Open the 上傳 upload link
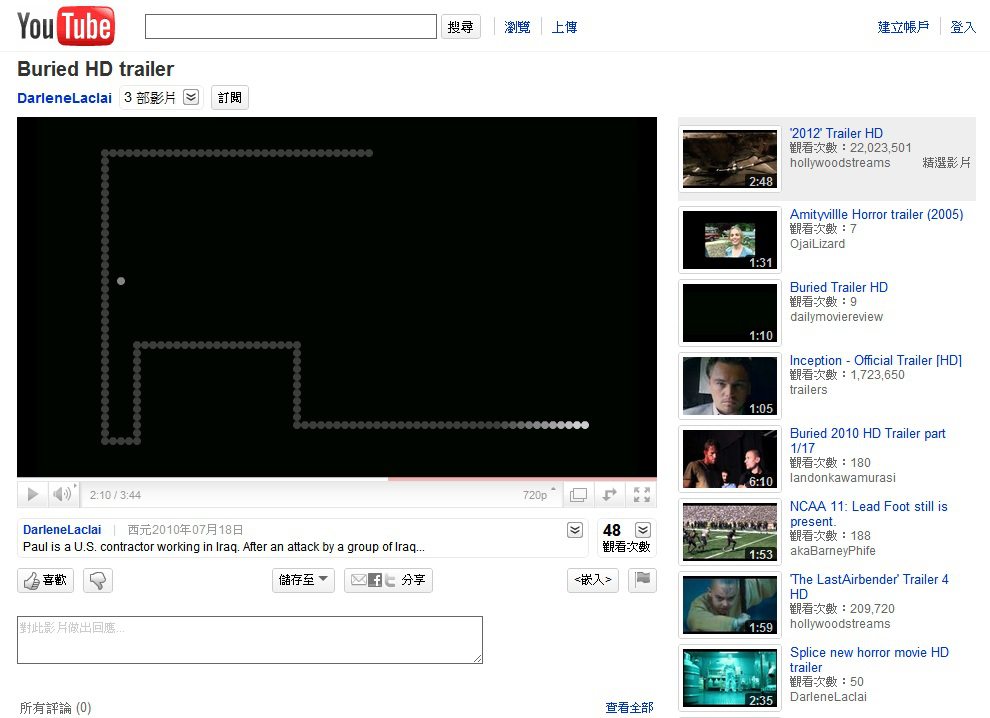Viewport: 990px width, 718px height. pyautogui.click(x=564, y=27)
